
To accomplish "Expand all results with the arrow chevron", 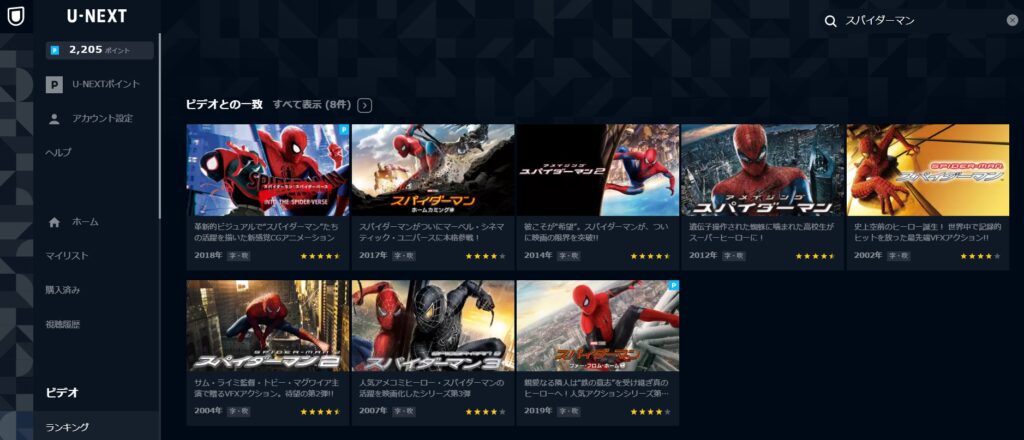I will click(x=365, y=105).
